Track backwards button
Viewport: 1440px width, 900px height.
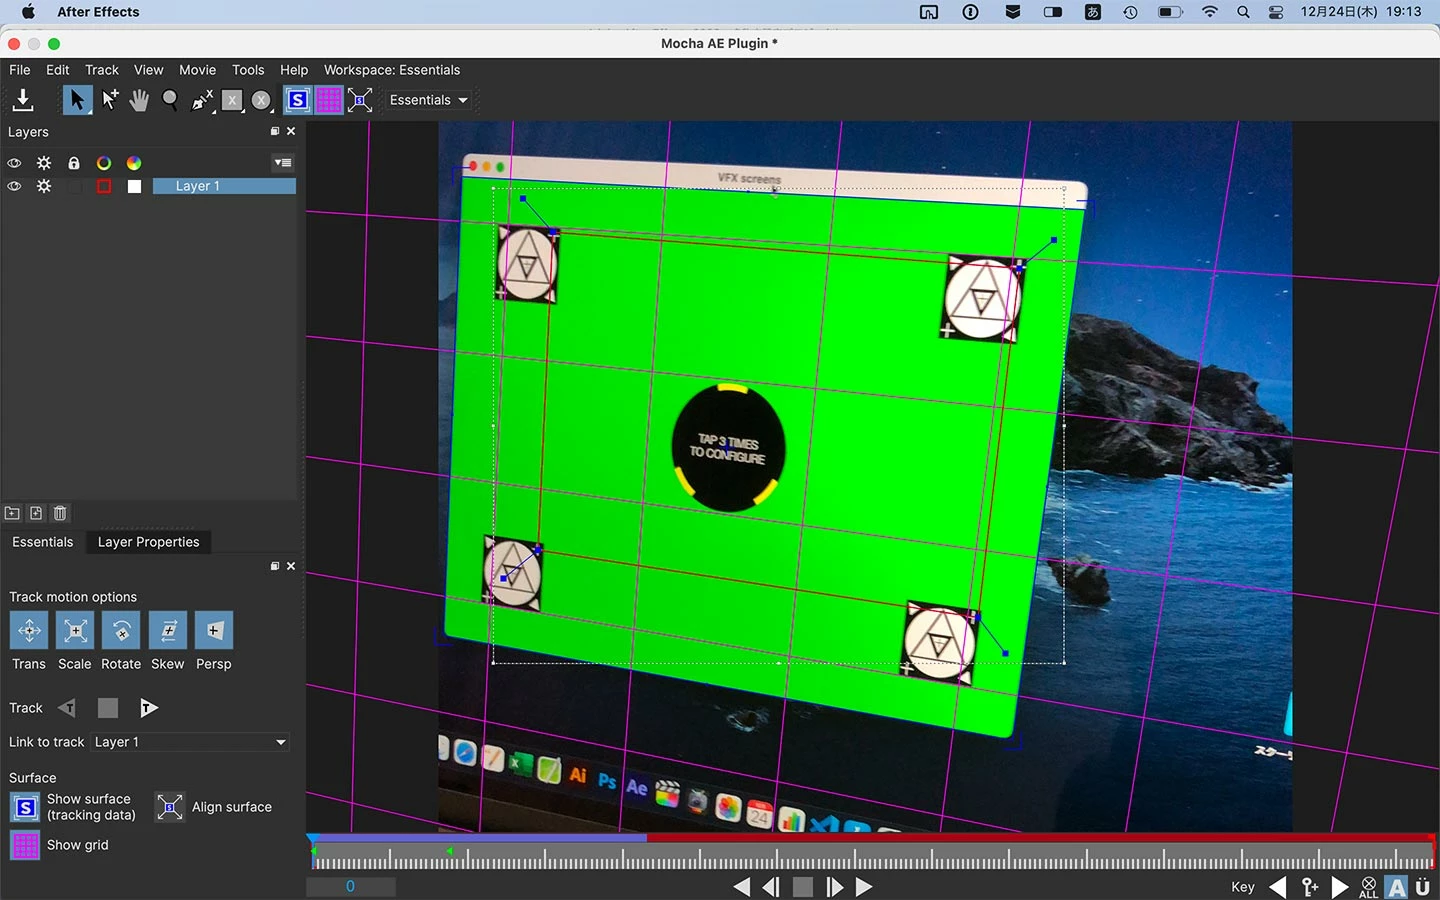point(67,708)
